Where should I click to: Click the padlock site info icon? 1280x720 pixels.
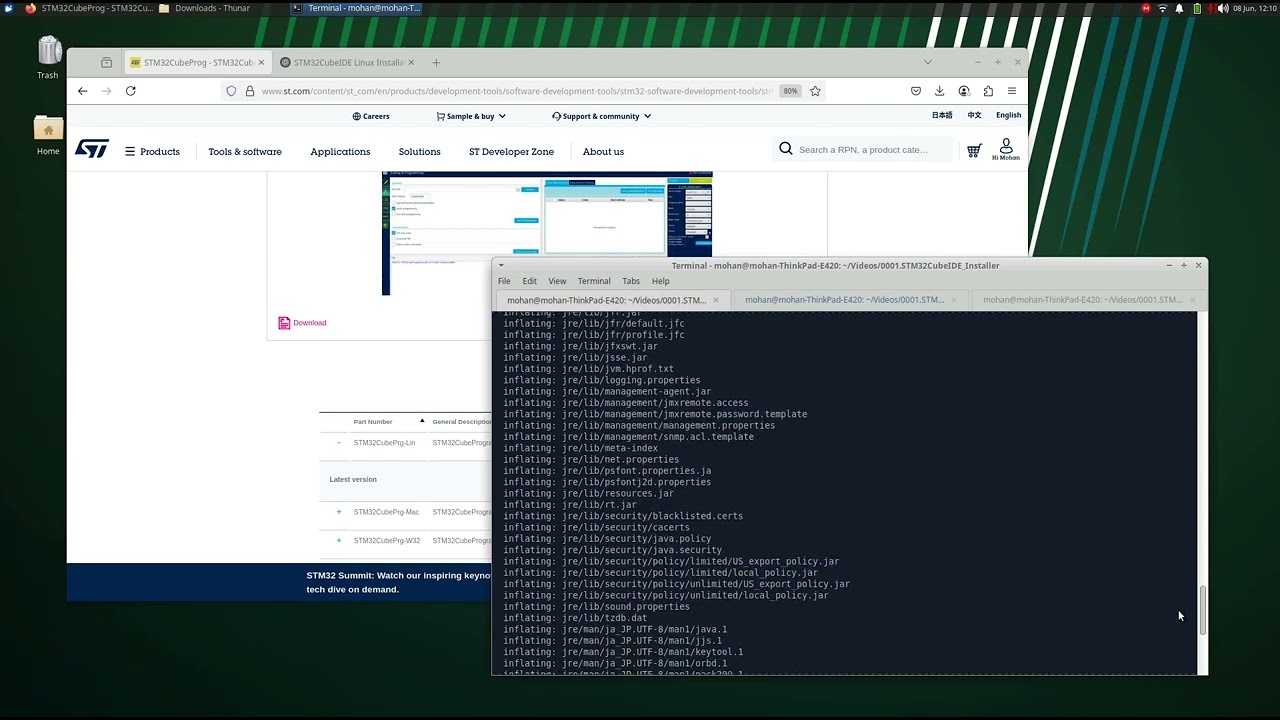click(x=250, y=91)
